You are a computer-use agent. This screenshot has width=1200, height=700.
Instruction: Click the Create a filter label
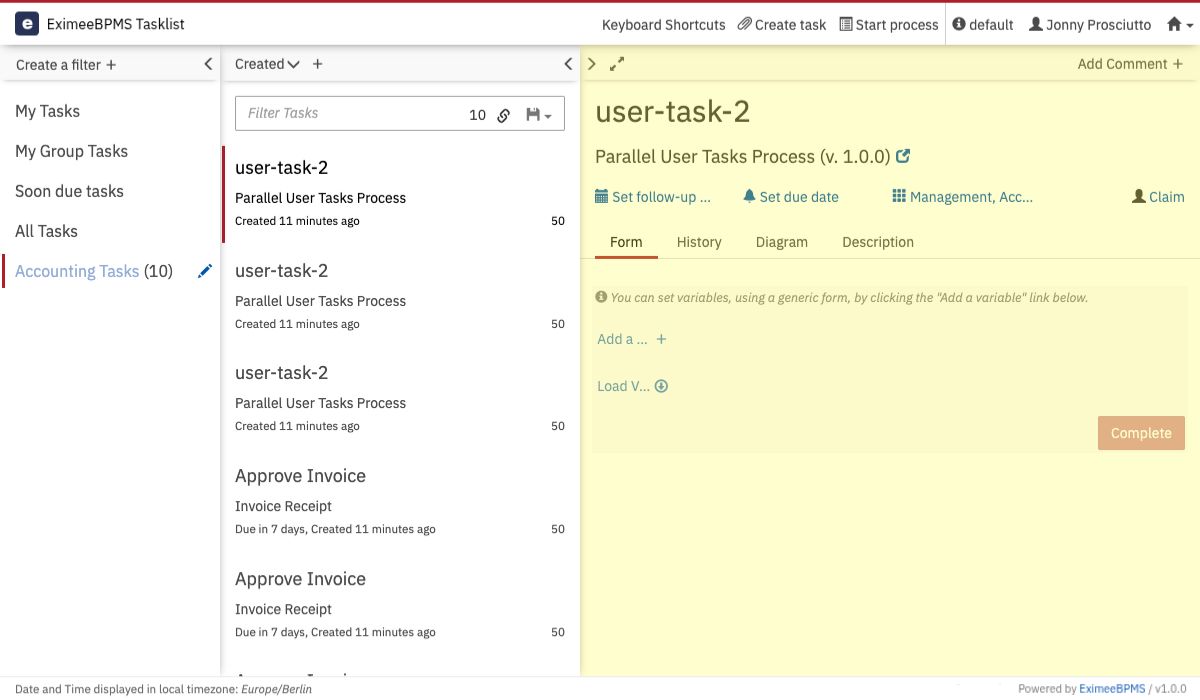pyautogui.click(x=58, y=65)
